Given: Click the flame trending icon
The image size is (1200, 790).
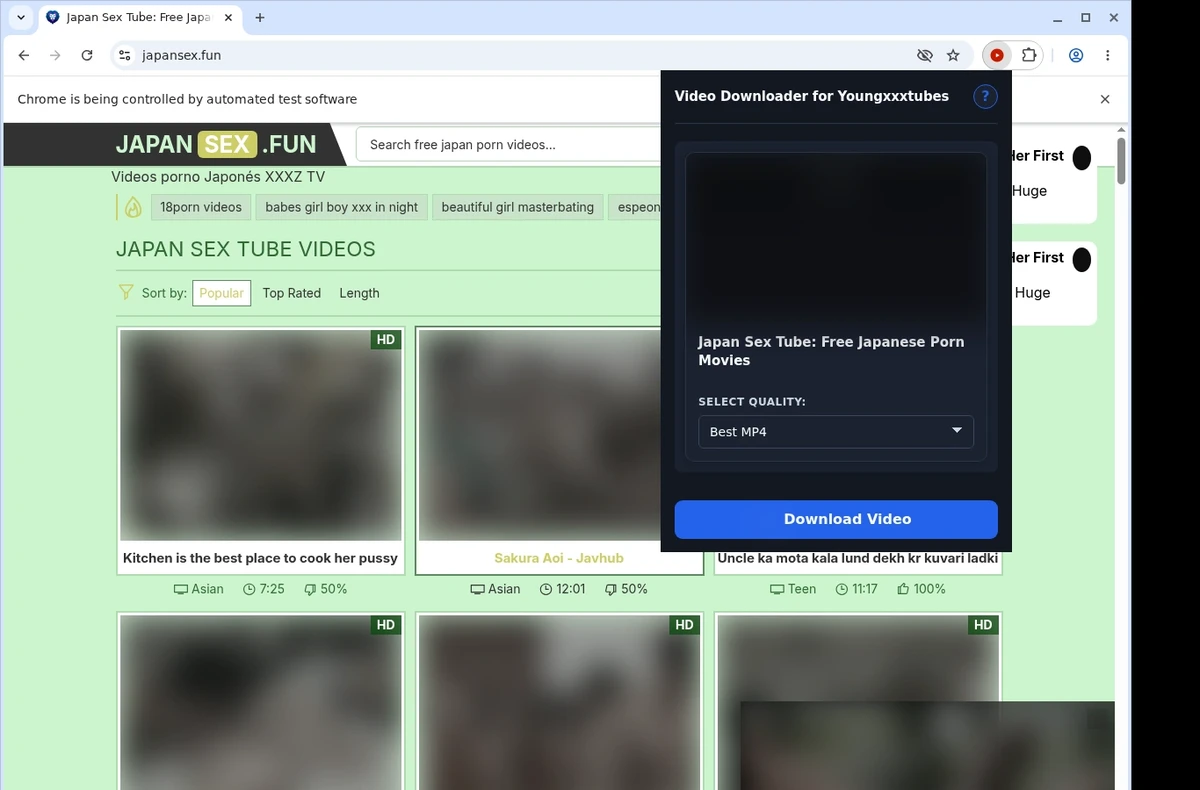Looking at the screenshot, I should tap(133, 207).
